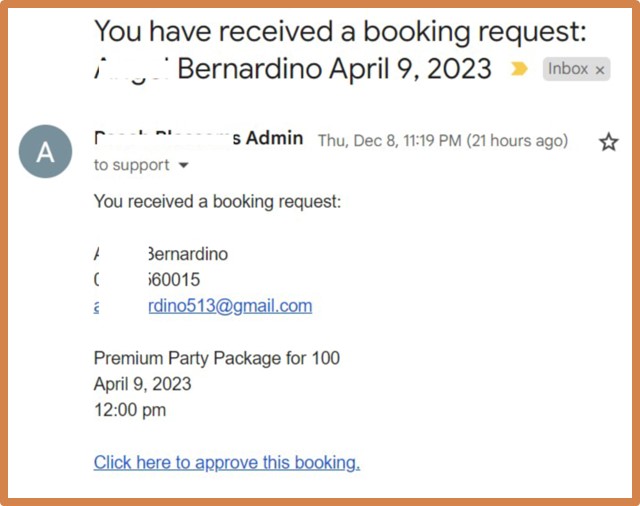
Task: Click the Thu, Dec 8, 11:19 PM timestamp
Action: [x=390, y=141]
